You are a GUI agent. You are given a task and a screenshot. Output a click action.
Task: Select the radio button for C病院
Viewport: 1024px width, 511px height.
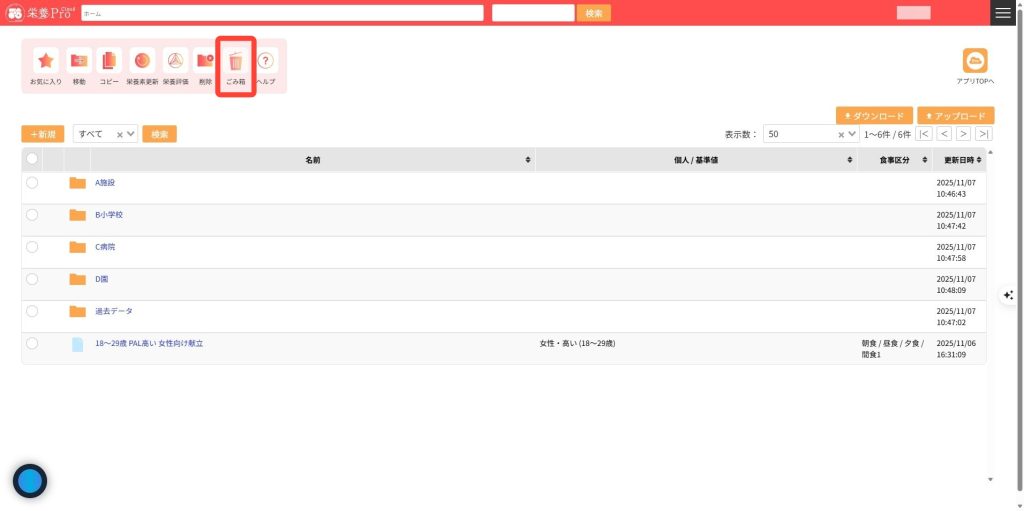(32, 247)
